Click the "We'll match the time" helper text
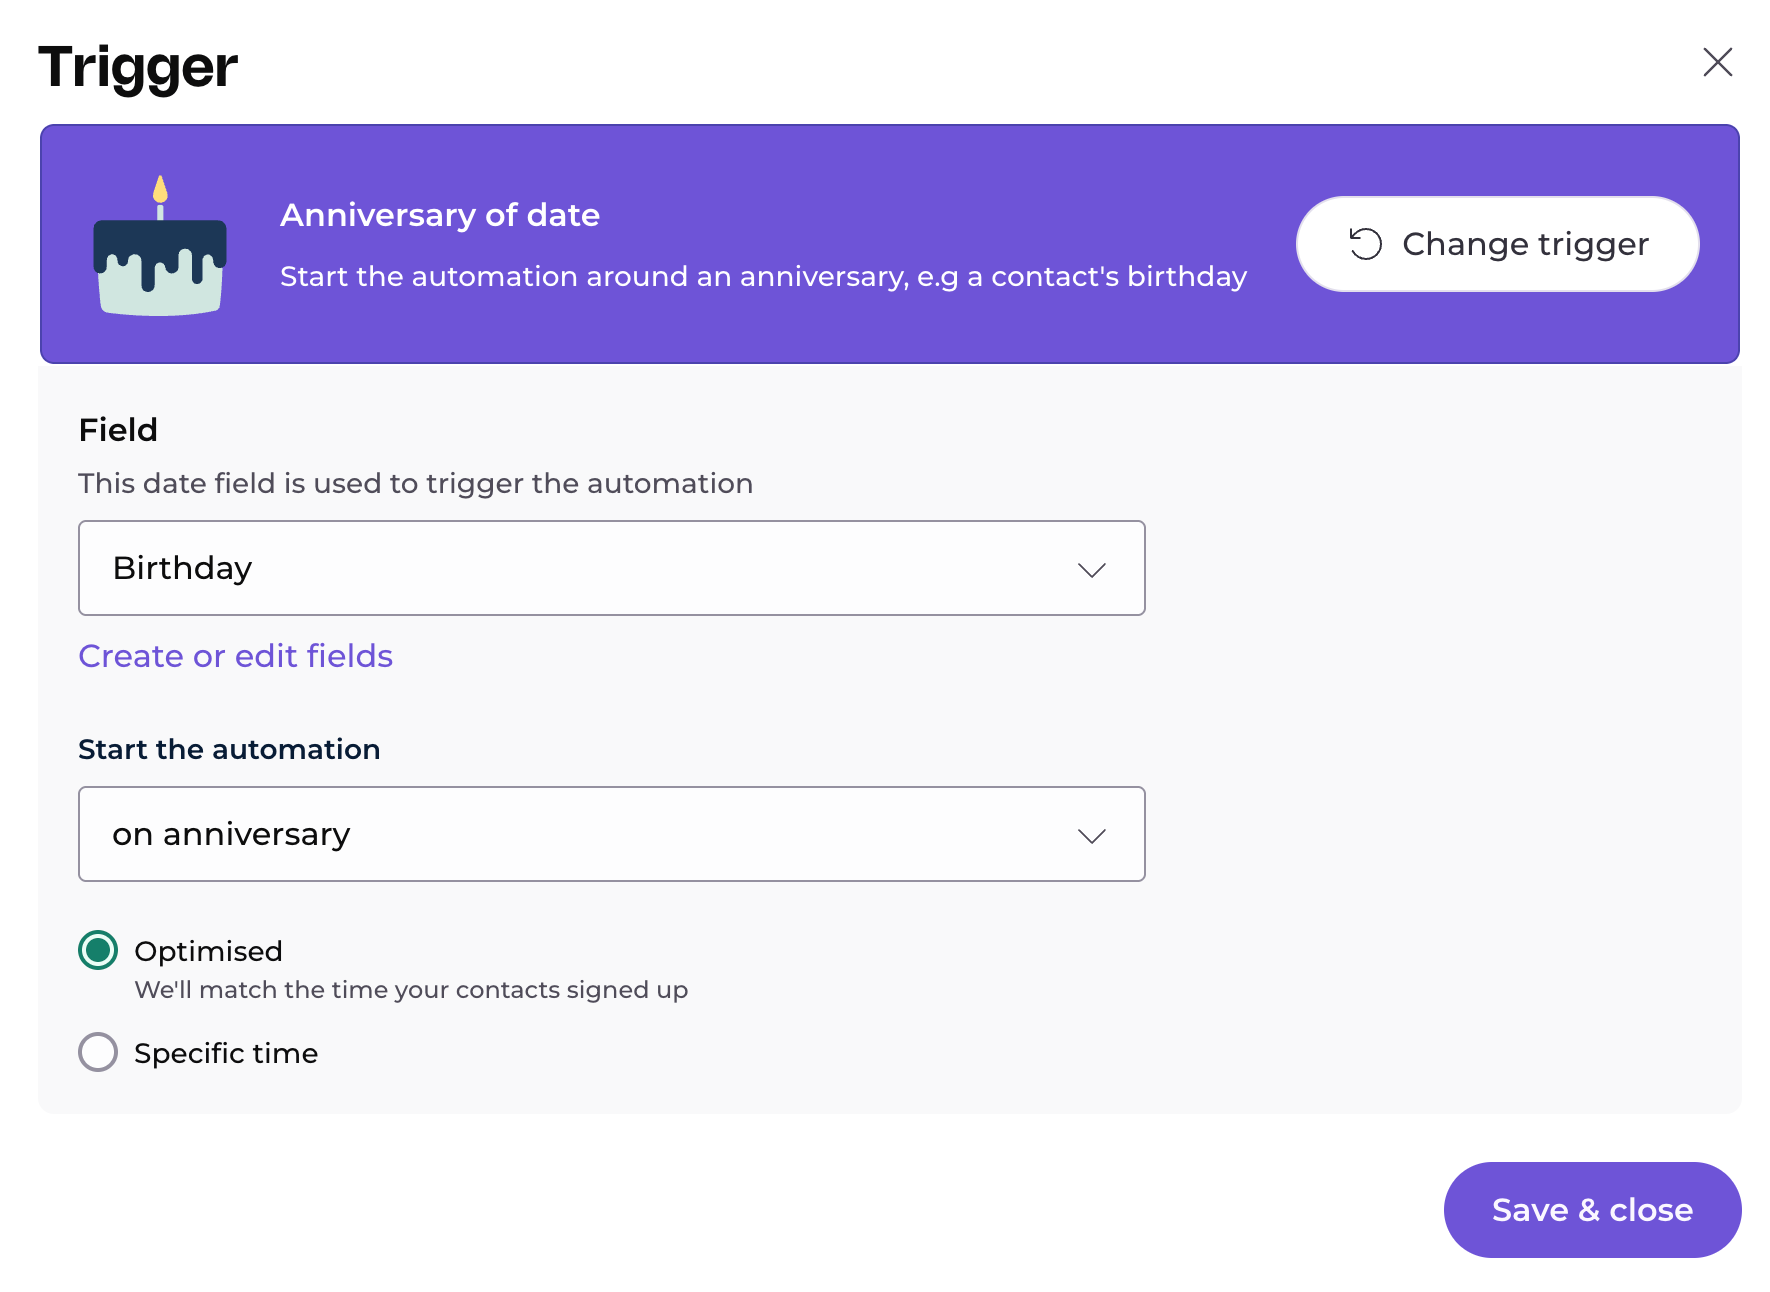Image resolution: width=1770 pixels, height=1292 pixels. point(411,990)
